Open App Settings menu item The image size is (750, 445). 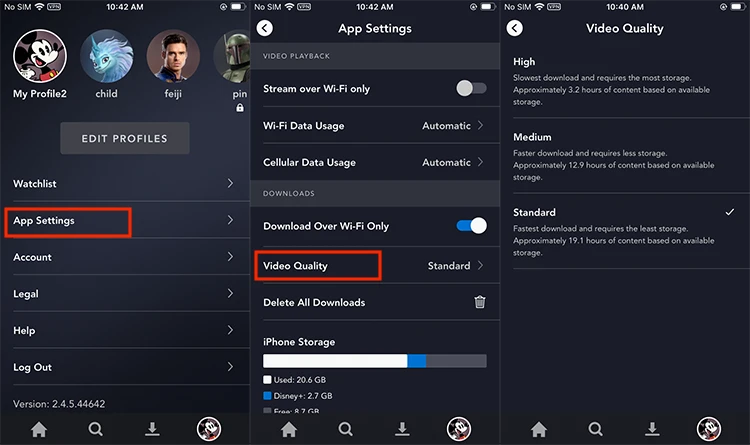pyautogui.click(x=124, y=220)
